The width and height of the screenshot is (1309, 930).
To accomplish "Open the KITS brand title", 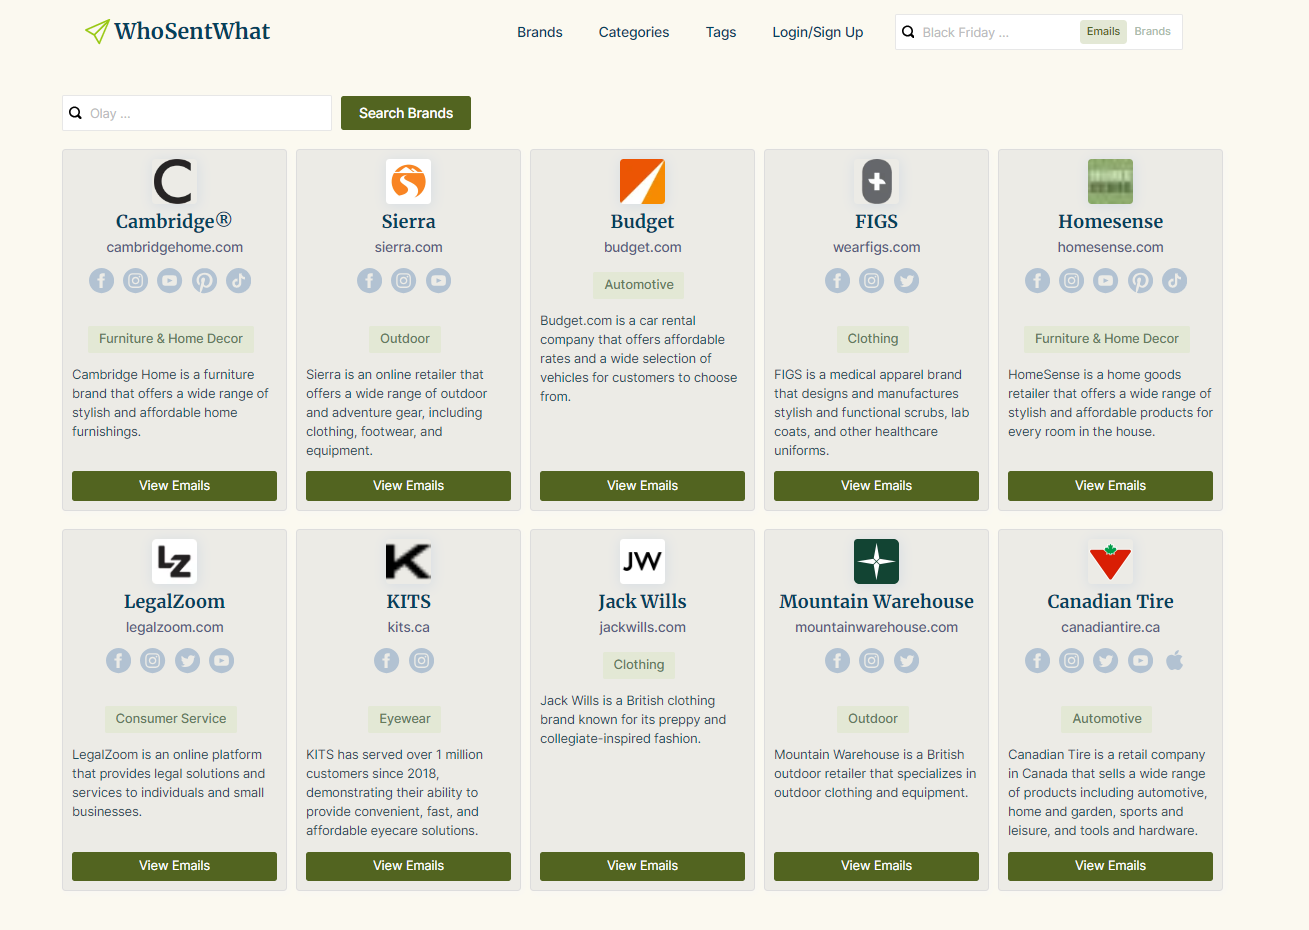I will click(x=408, y=601).
